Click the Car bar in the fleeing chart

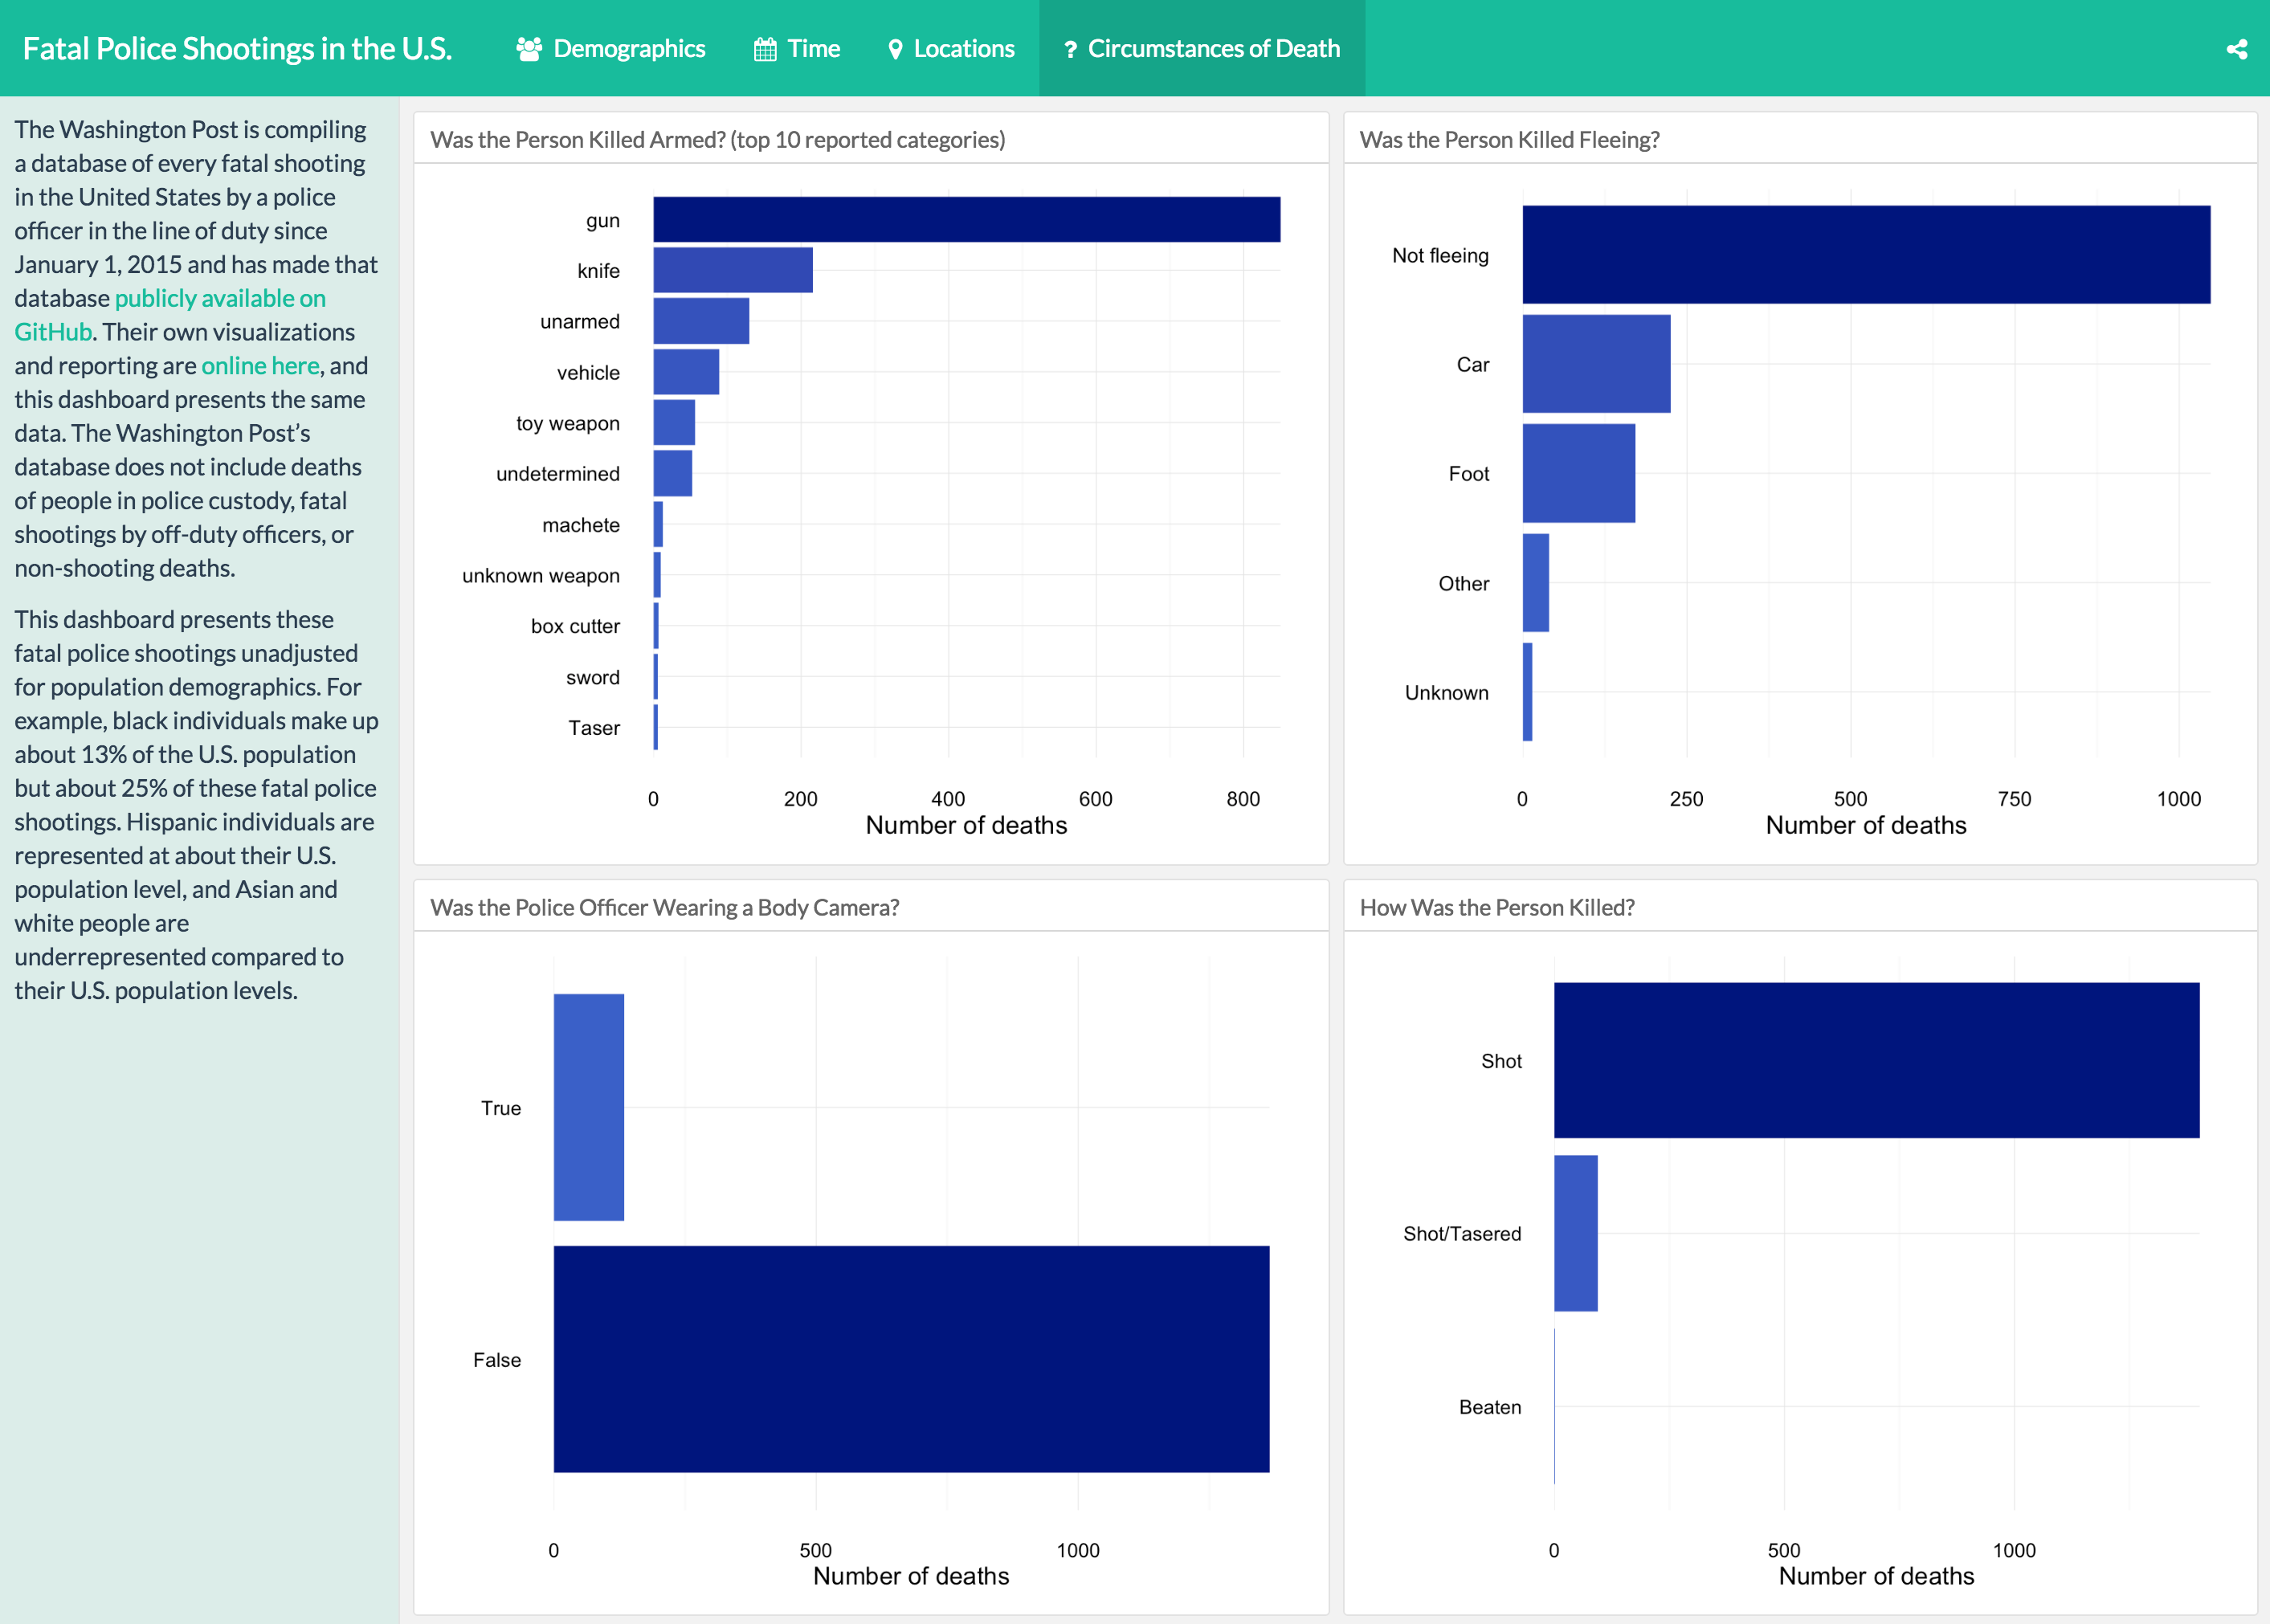click(x=1596, y=364)
